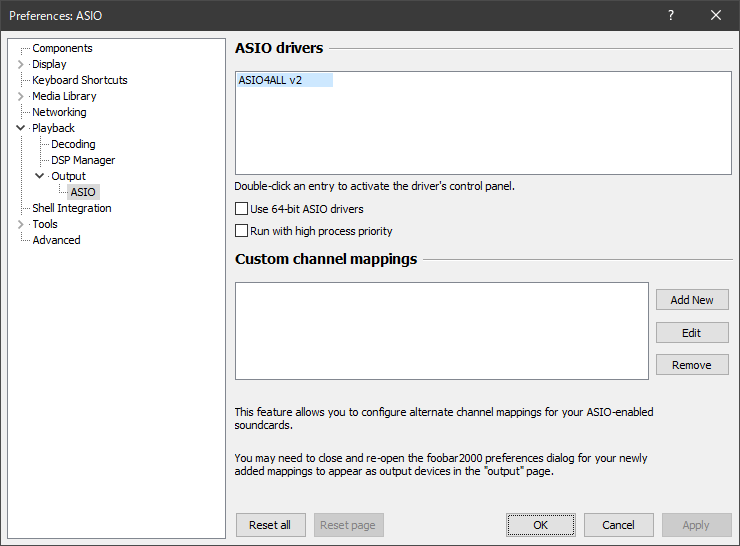Toggle Run with high process priority
This screenshot has width=740, height=546.
pyautogui.click(x=241, y=231)
